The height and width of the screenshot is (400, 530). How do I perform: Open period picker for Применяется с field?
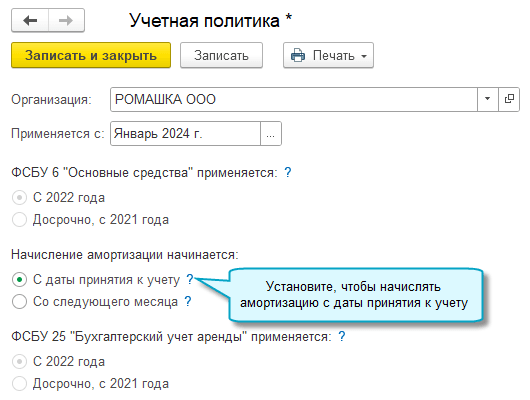[x=270, y=134]
